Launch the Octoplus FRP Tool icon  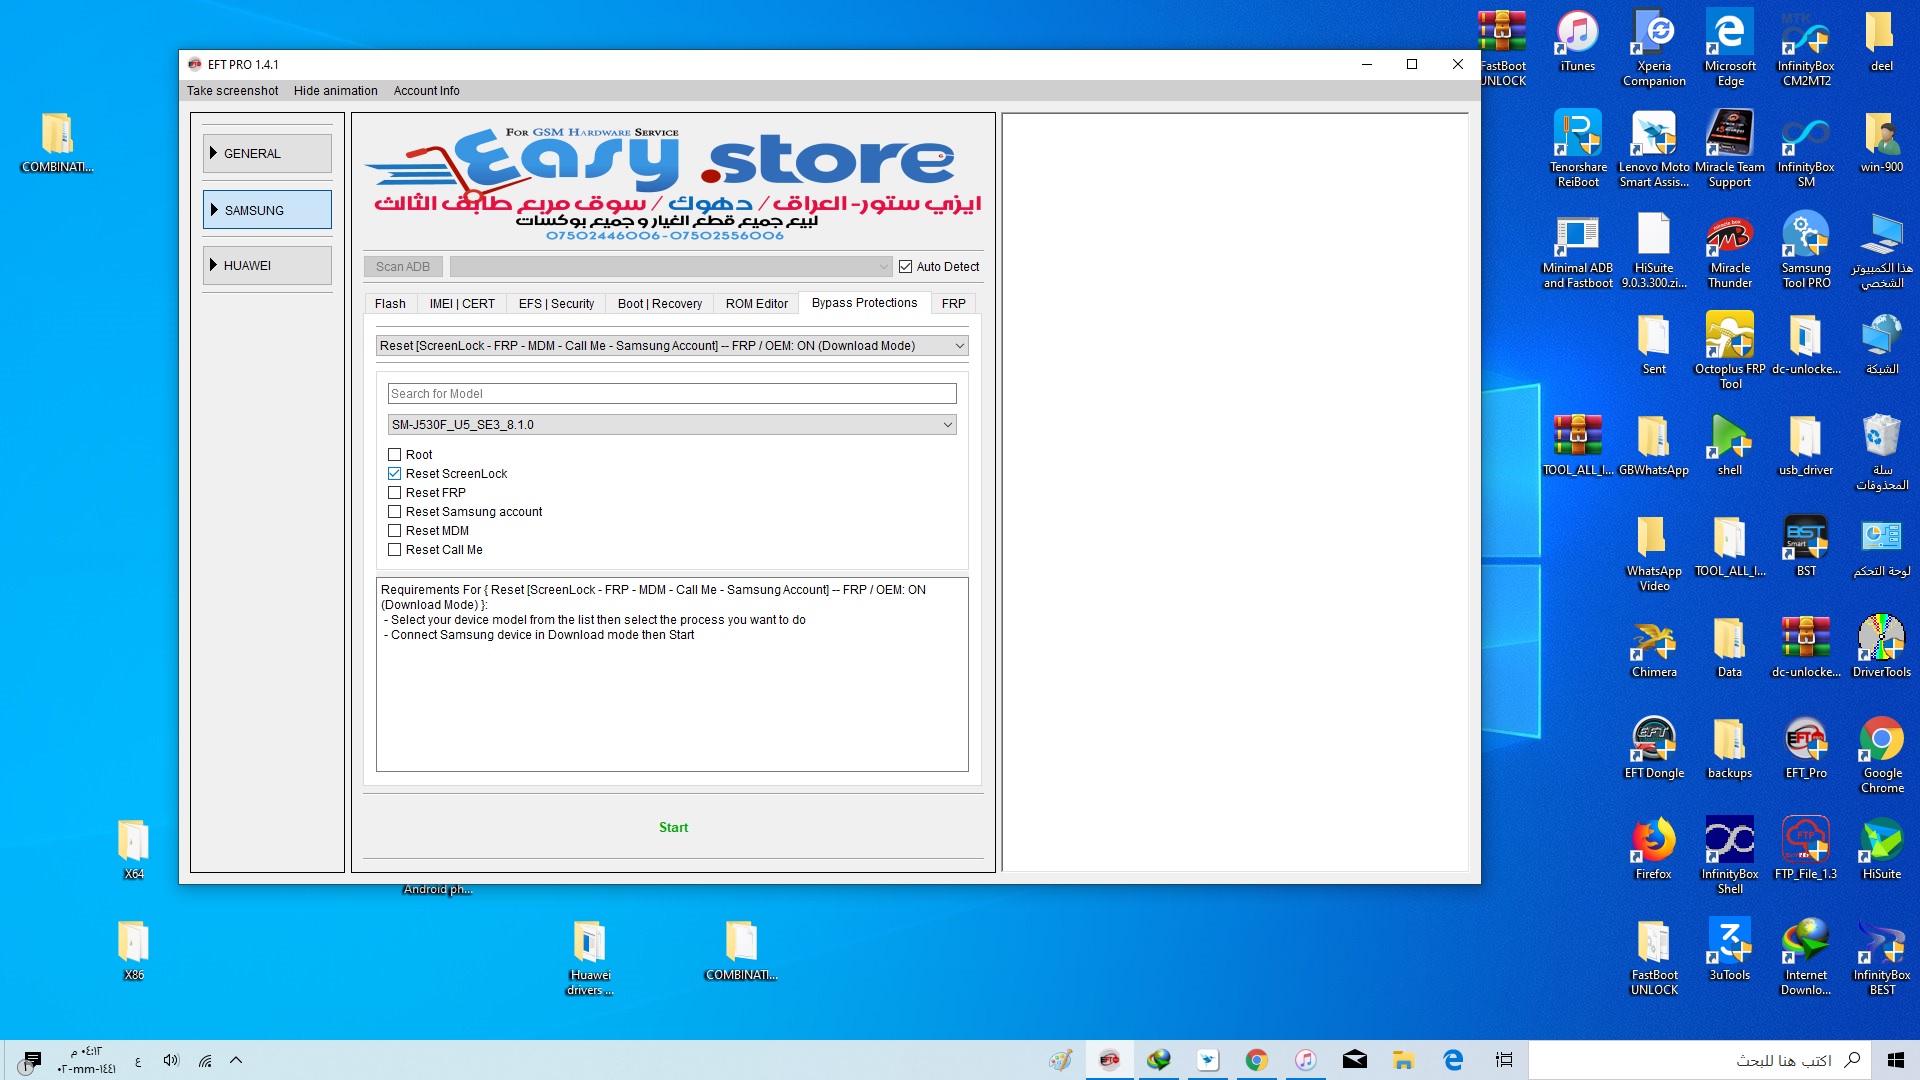(x=1730, y=351)
